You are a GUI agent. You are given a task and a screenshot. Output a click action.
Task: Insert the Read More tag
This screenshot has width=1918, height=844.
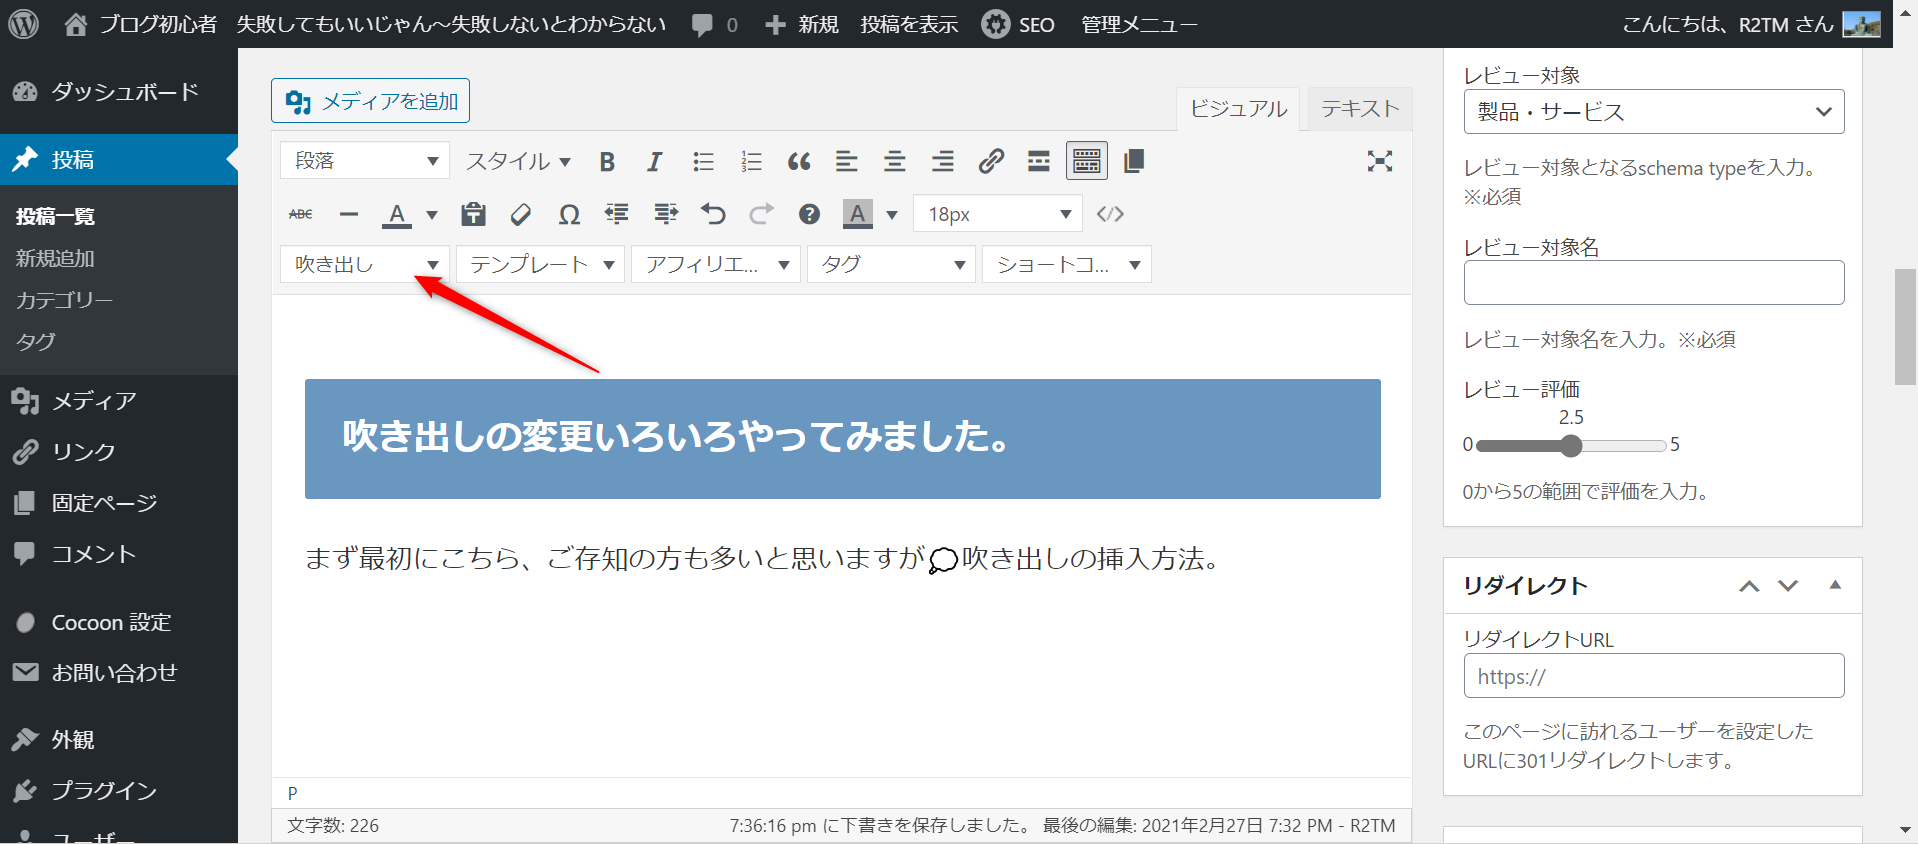click(1039, 161)
